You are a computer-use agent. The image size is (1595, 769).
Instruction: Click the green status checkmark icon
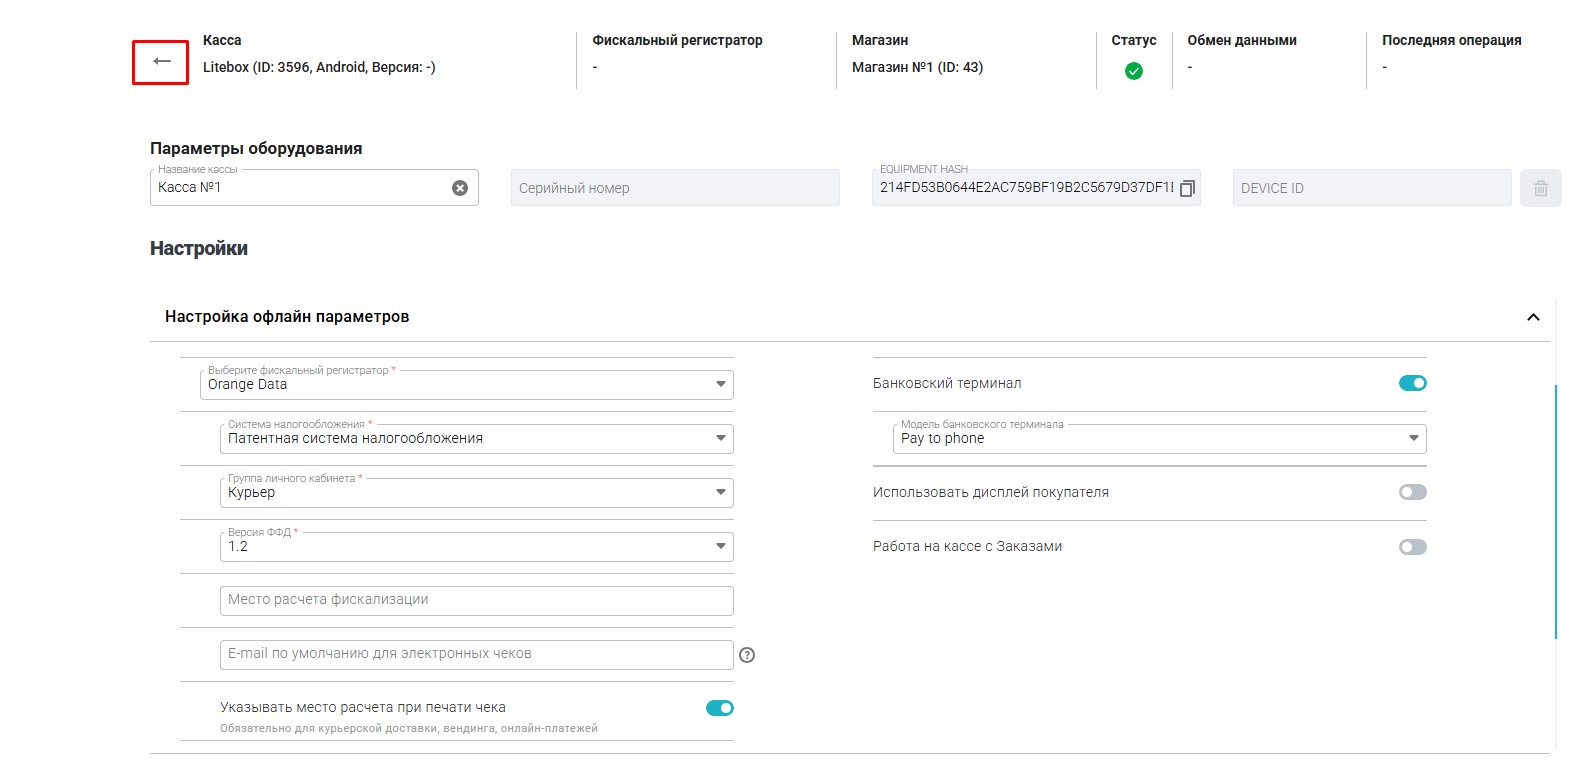[1133, 71]
